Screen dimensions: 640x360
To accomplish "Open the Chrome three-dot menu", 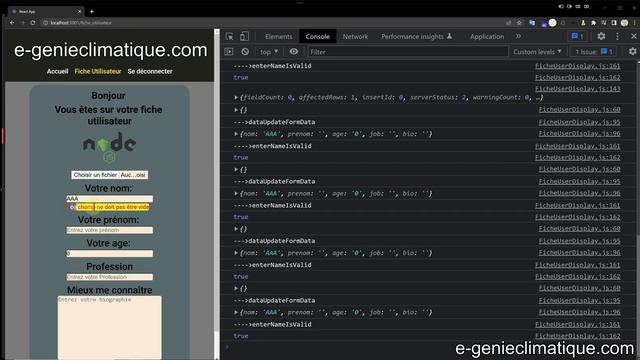I will coord(634,23).
